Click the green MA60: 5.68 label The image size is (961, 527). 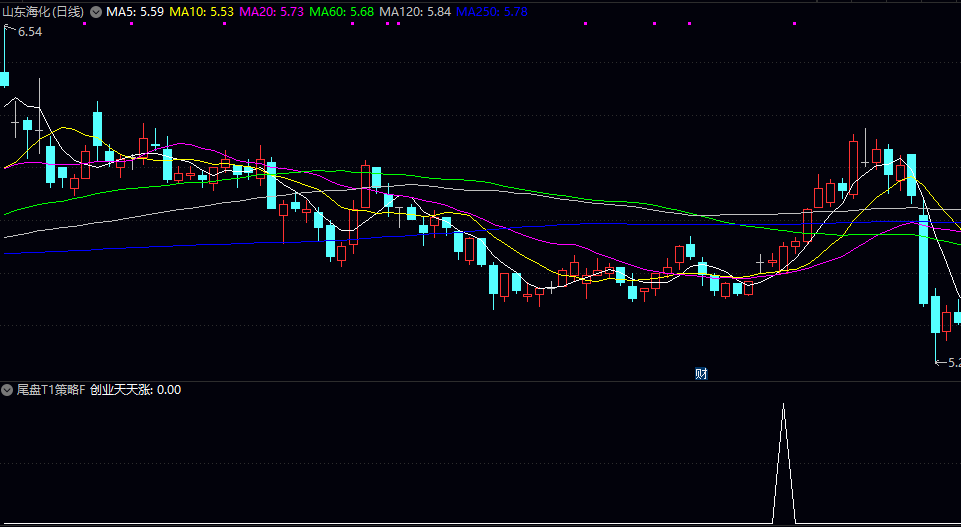(x=342, y=12)
